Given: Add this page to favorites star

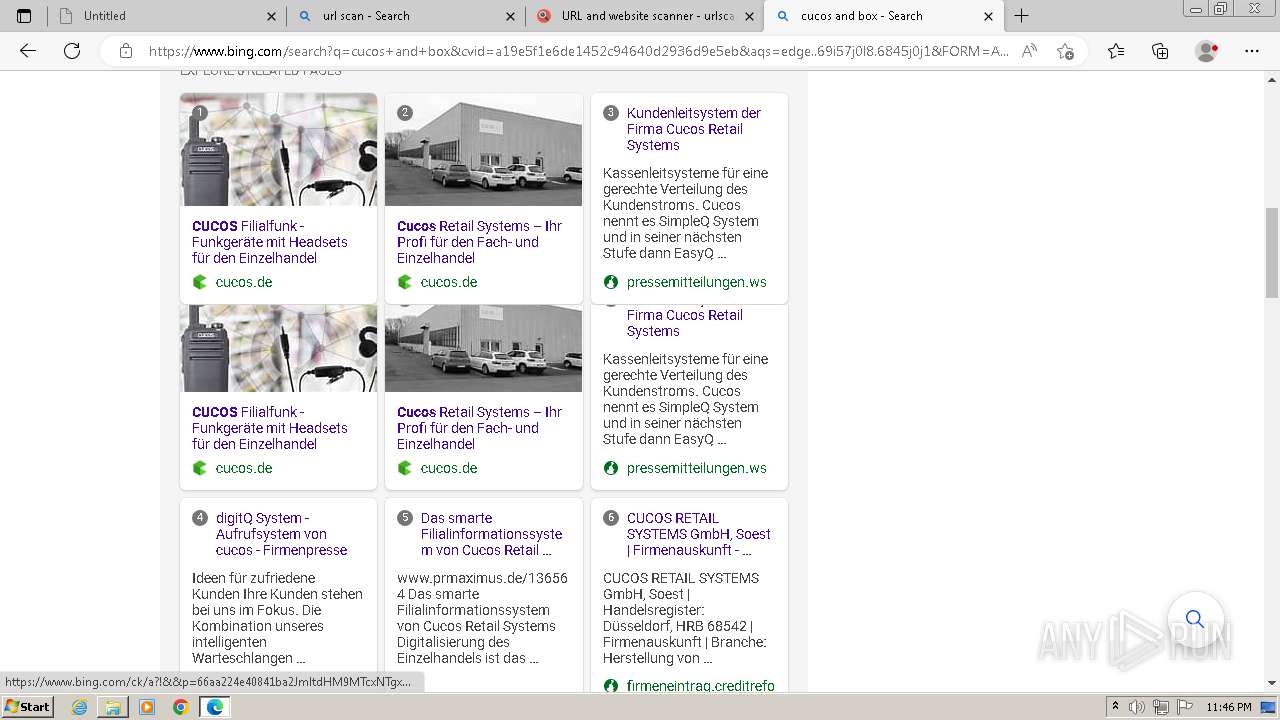Looking at the screenshot, I should tap(1065, 51).
